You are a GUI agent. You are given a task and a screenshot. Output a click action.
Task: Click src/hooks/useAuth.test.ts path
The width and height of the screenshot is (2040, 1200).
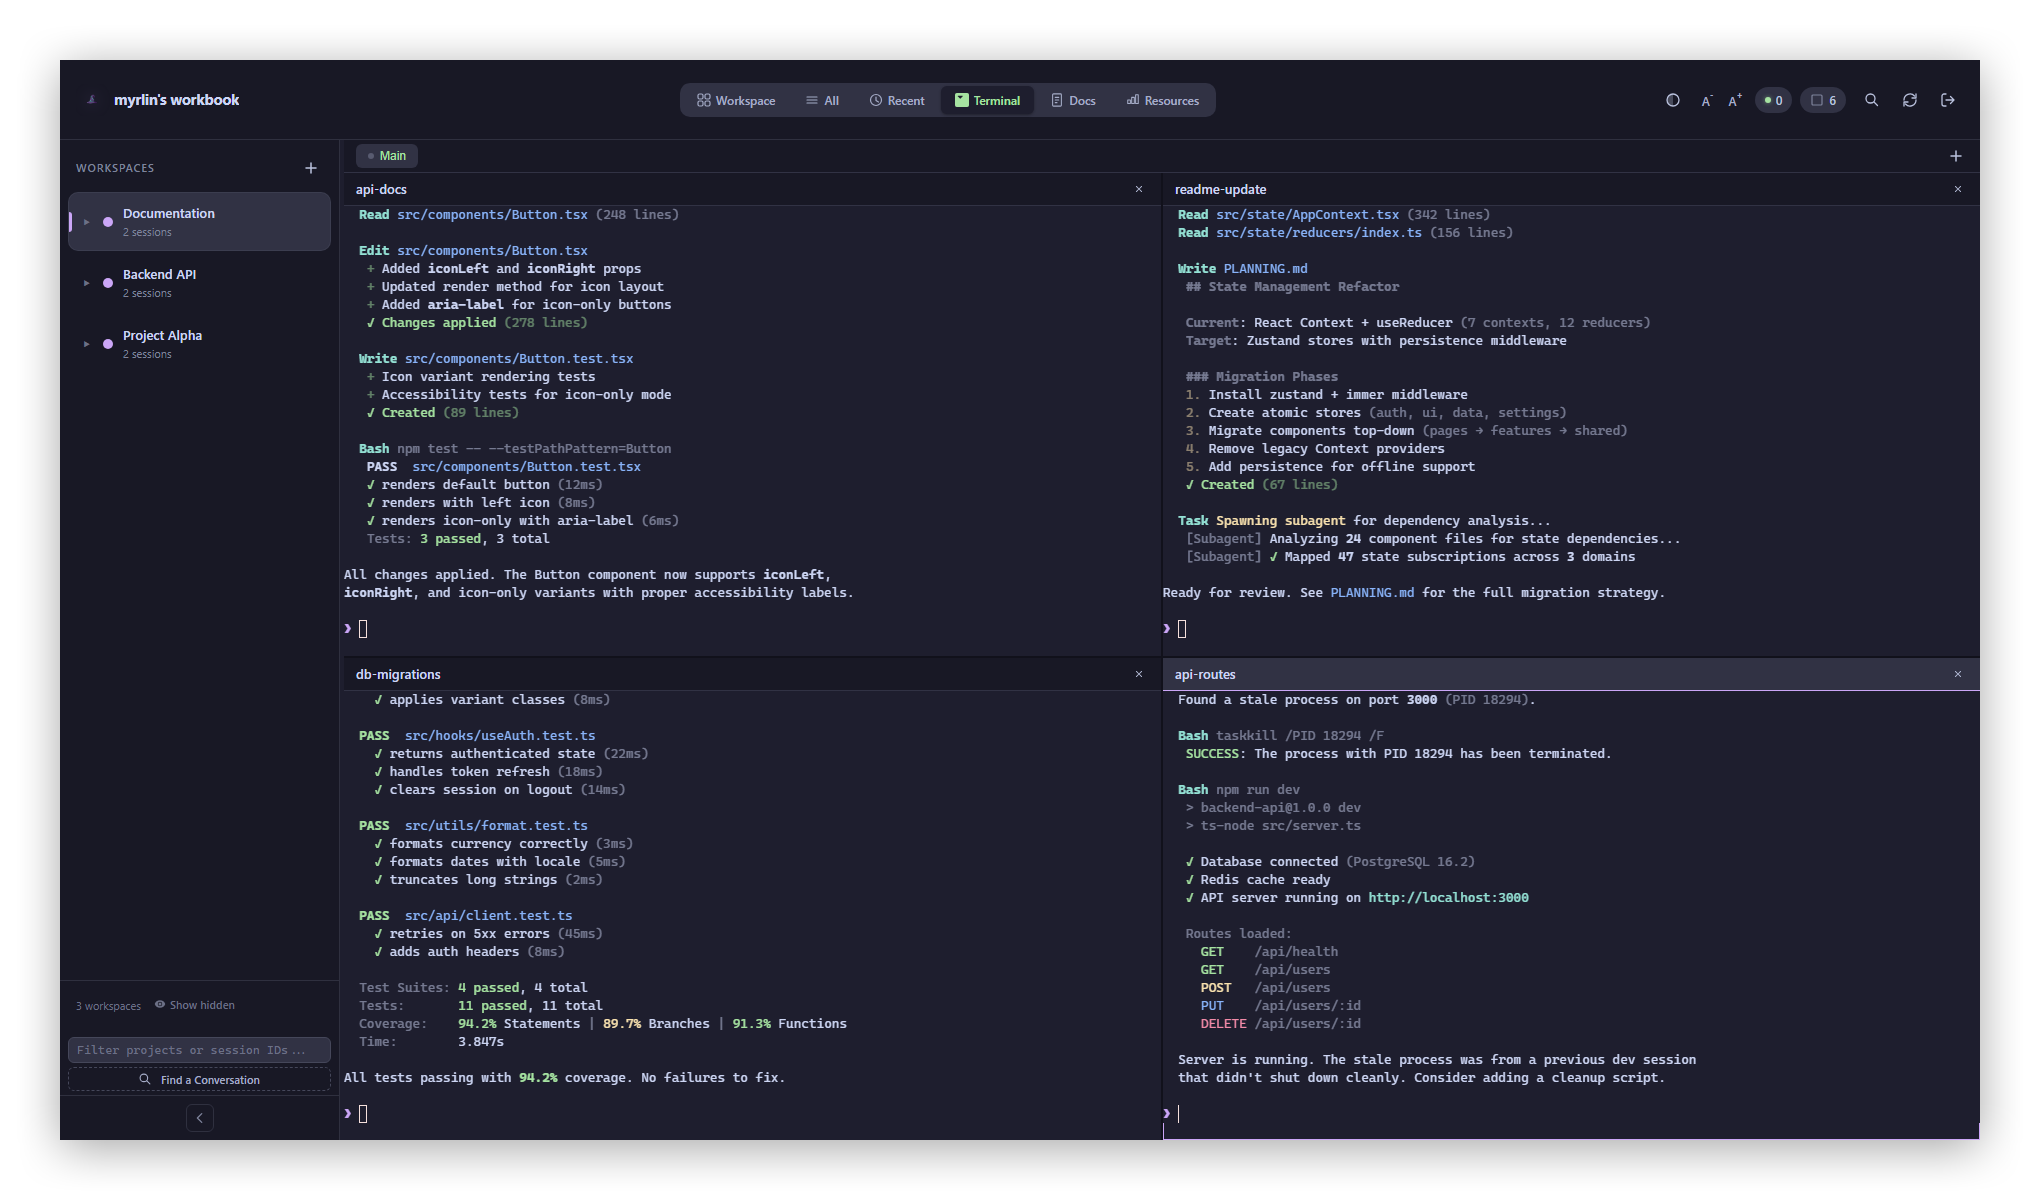tap(500, 736)
